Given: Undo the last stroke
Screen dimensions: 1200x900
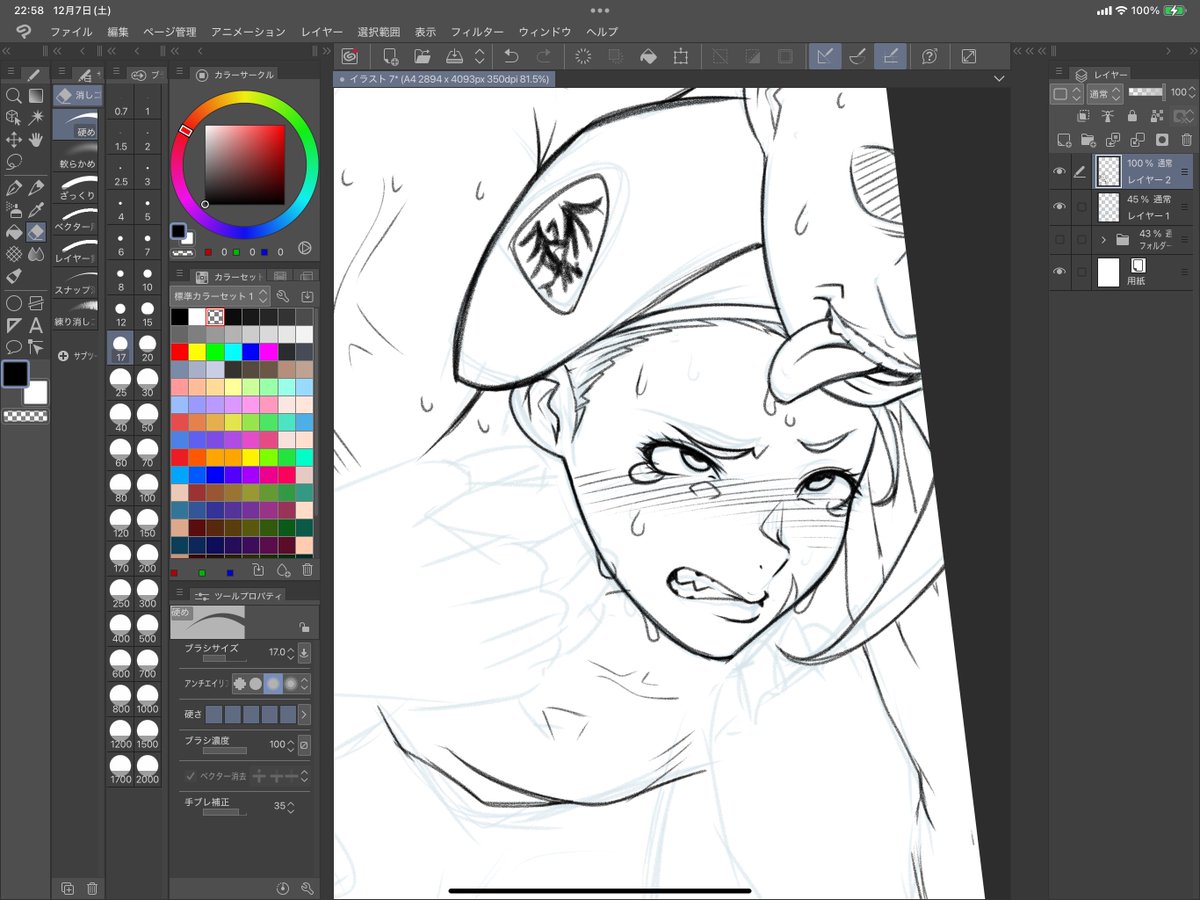Looking at the screenshot, I should coord(511,56).
